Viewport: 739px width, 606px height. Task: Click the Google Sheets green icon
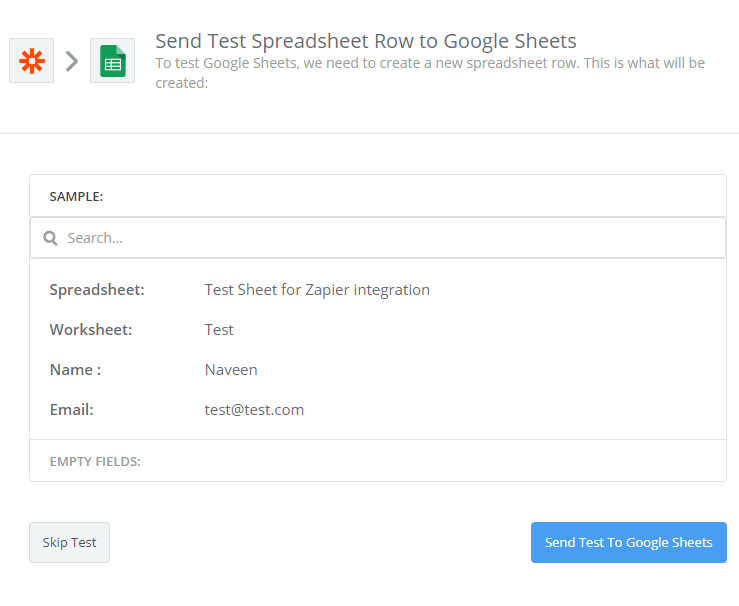click(113, 61)
